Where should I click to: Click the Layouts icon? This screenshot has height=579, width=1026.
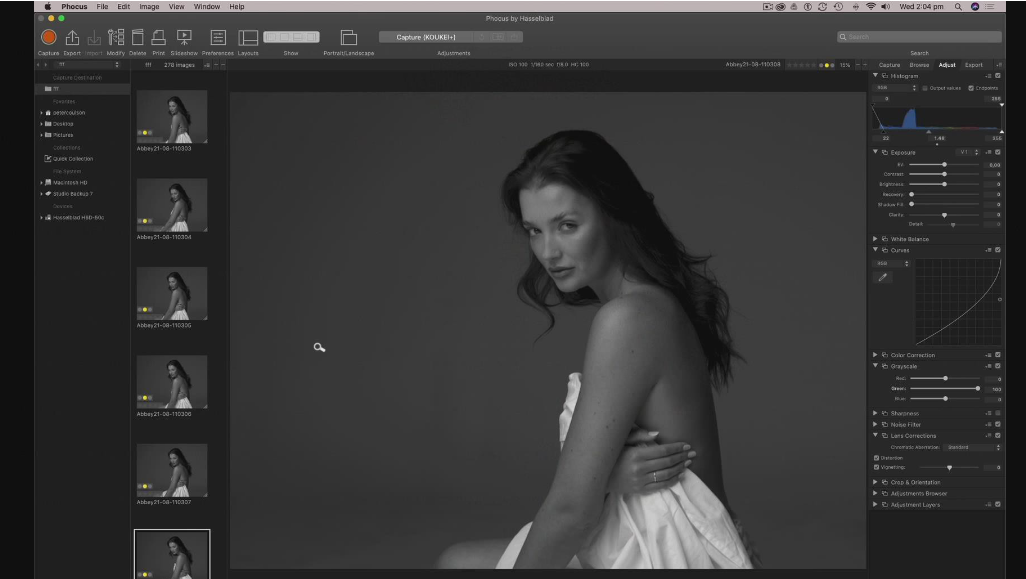point(248,38)
